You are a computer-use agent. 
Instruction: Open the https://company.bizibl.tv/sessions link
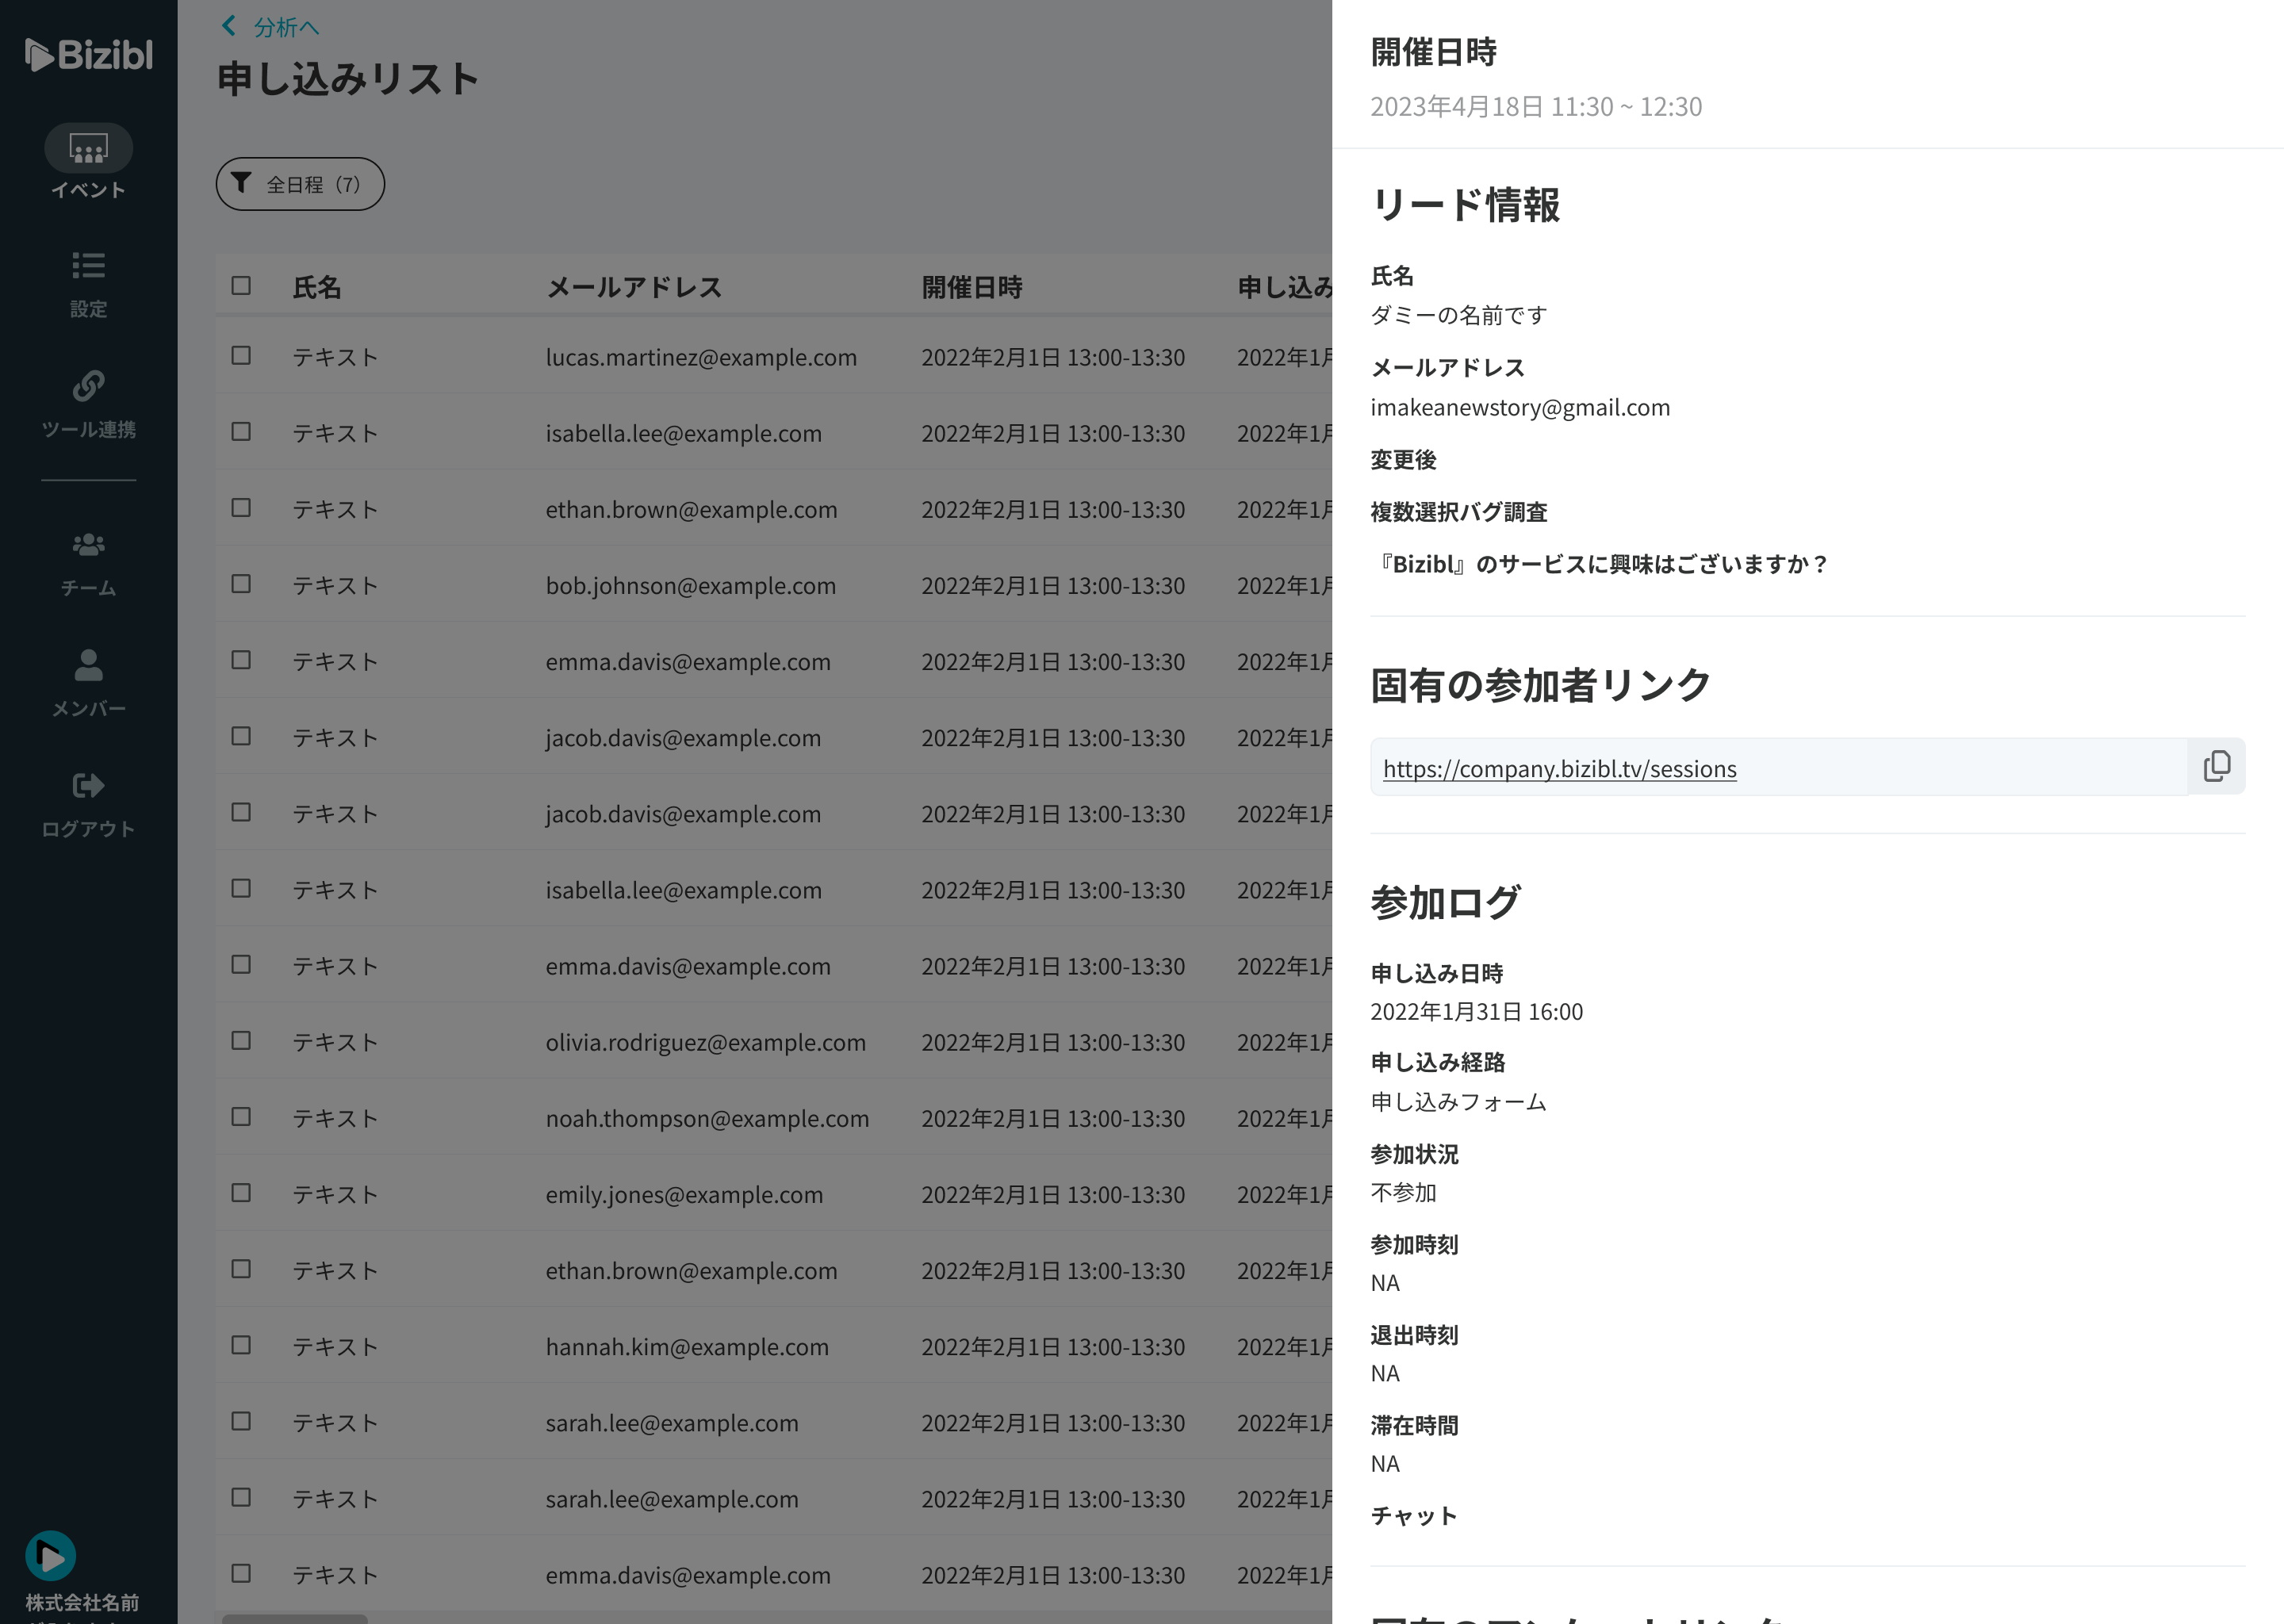pos(1559,769)
